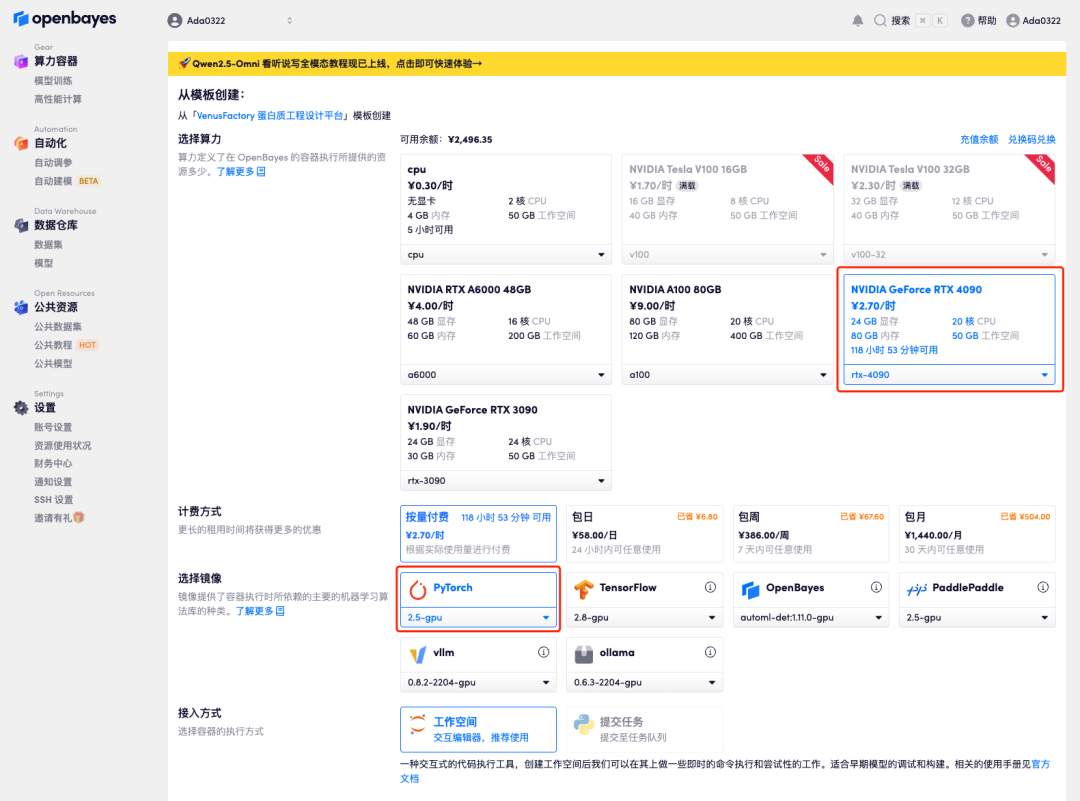Click the vllm image info icon
The height and width of the screenshot is (801, 1080).
(544, 652)
